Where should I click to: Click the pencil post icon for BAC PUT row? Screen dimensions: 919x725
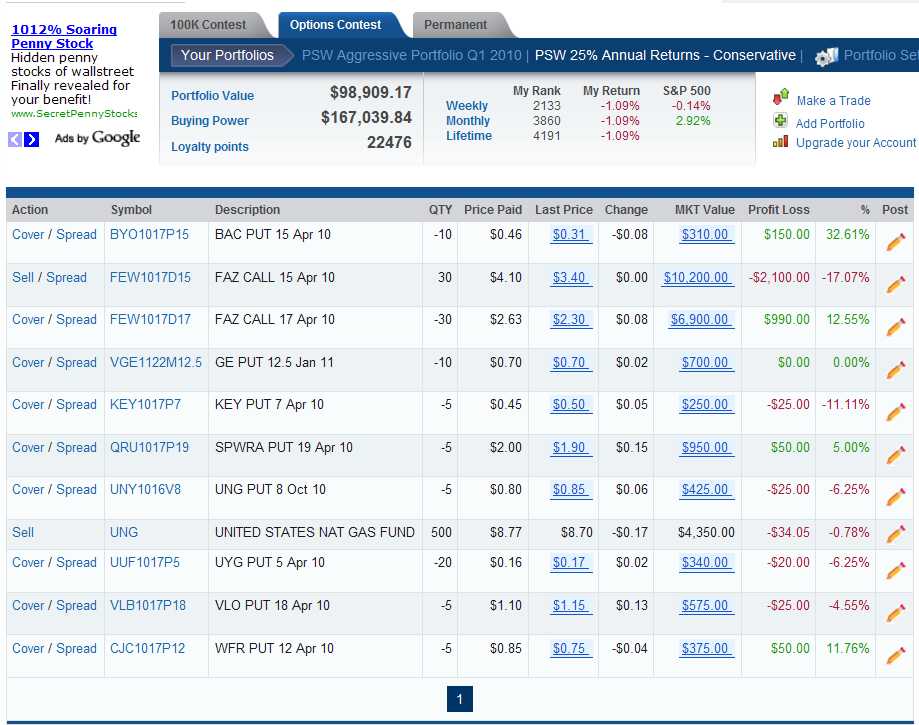click(895, 241)
